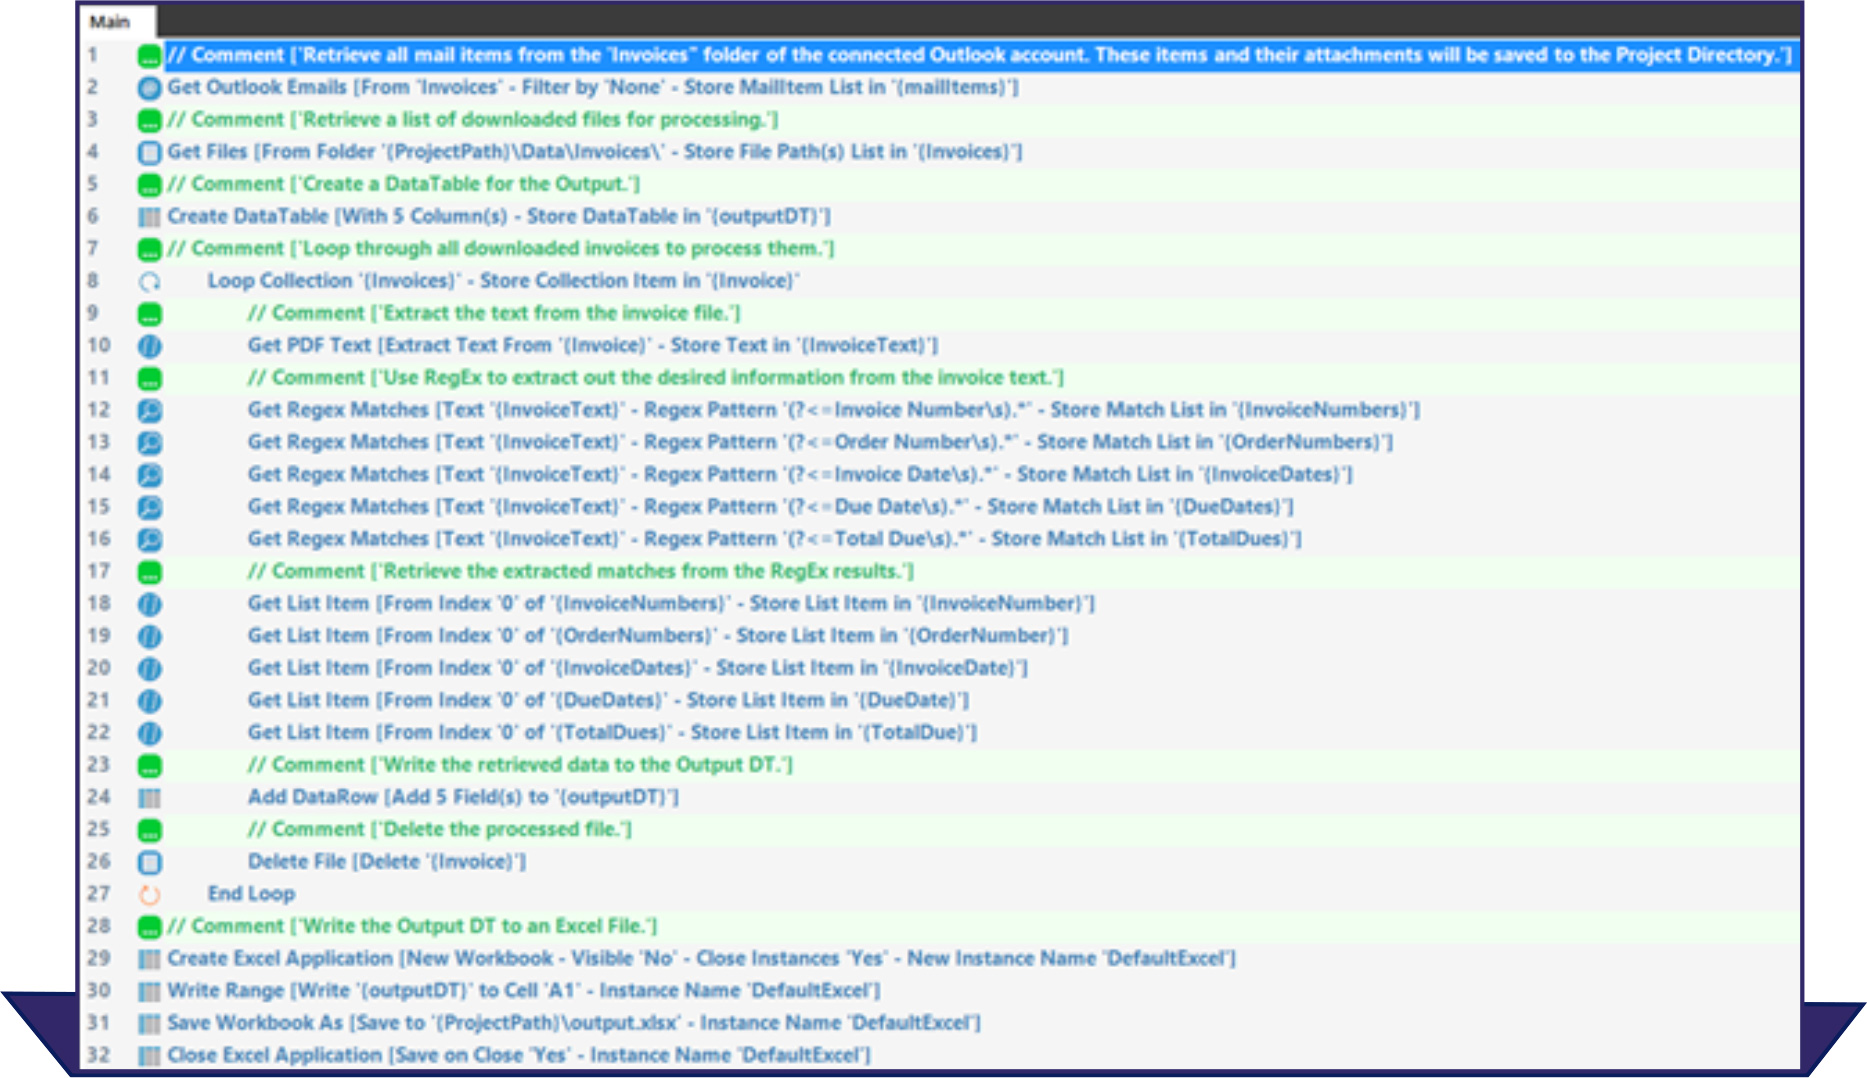This screenshot has height=1078, width=1867.
Task: Click the loop icon beside Loop Collection
Action: click(x=149, y=282)
